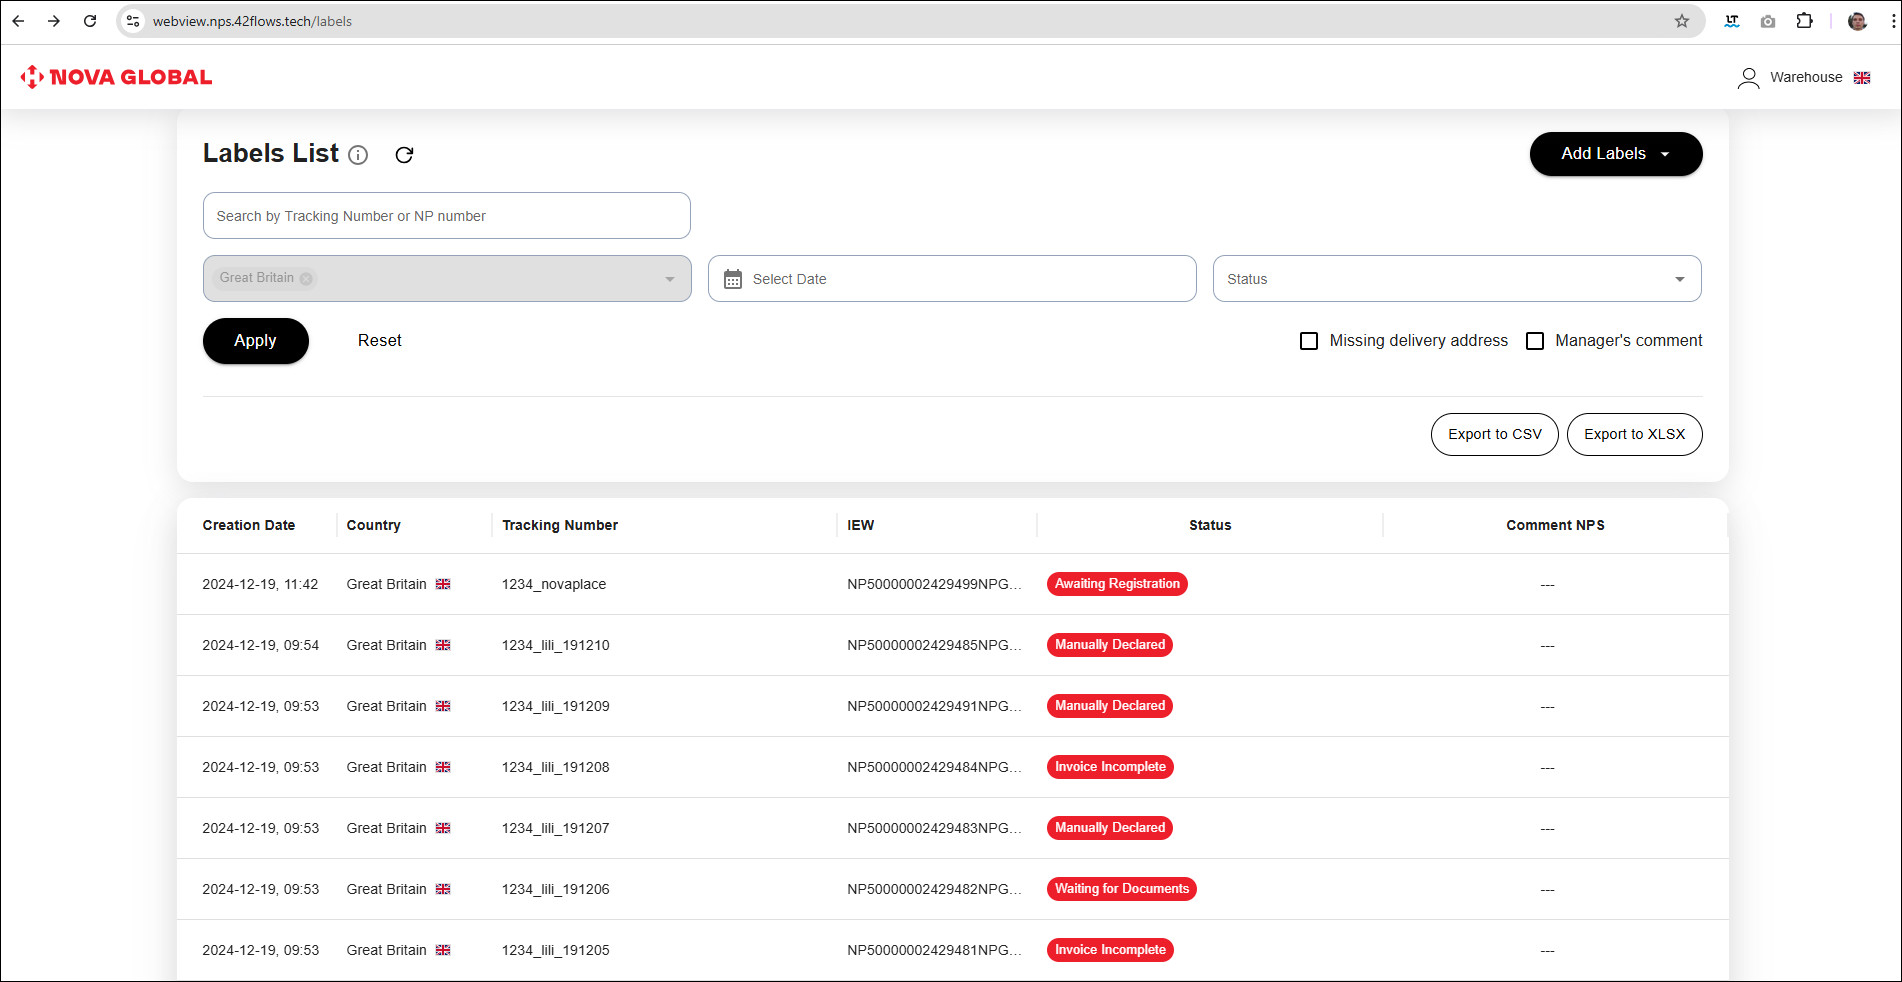Bookmark this page with the star icon
Viewport: 1902px width, 982px height.
click(1682, 21)
